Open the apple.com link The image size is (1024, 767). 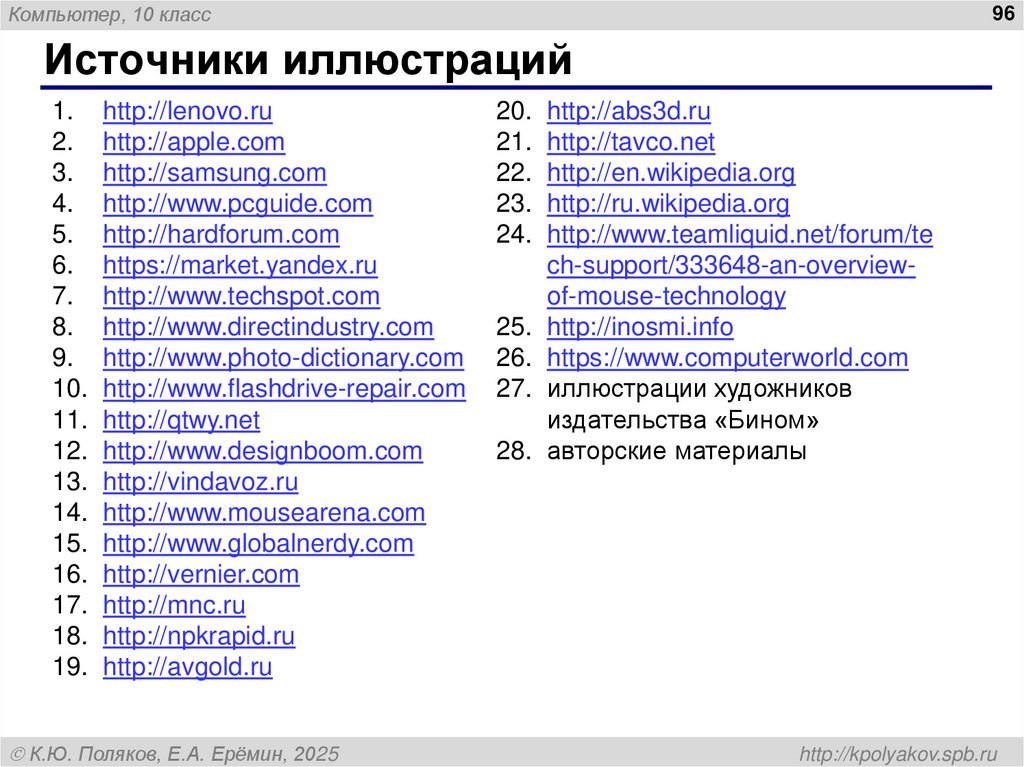pyautogui.click(x=194, y=142)
